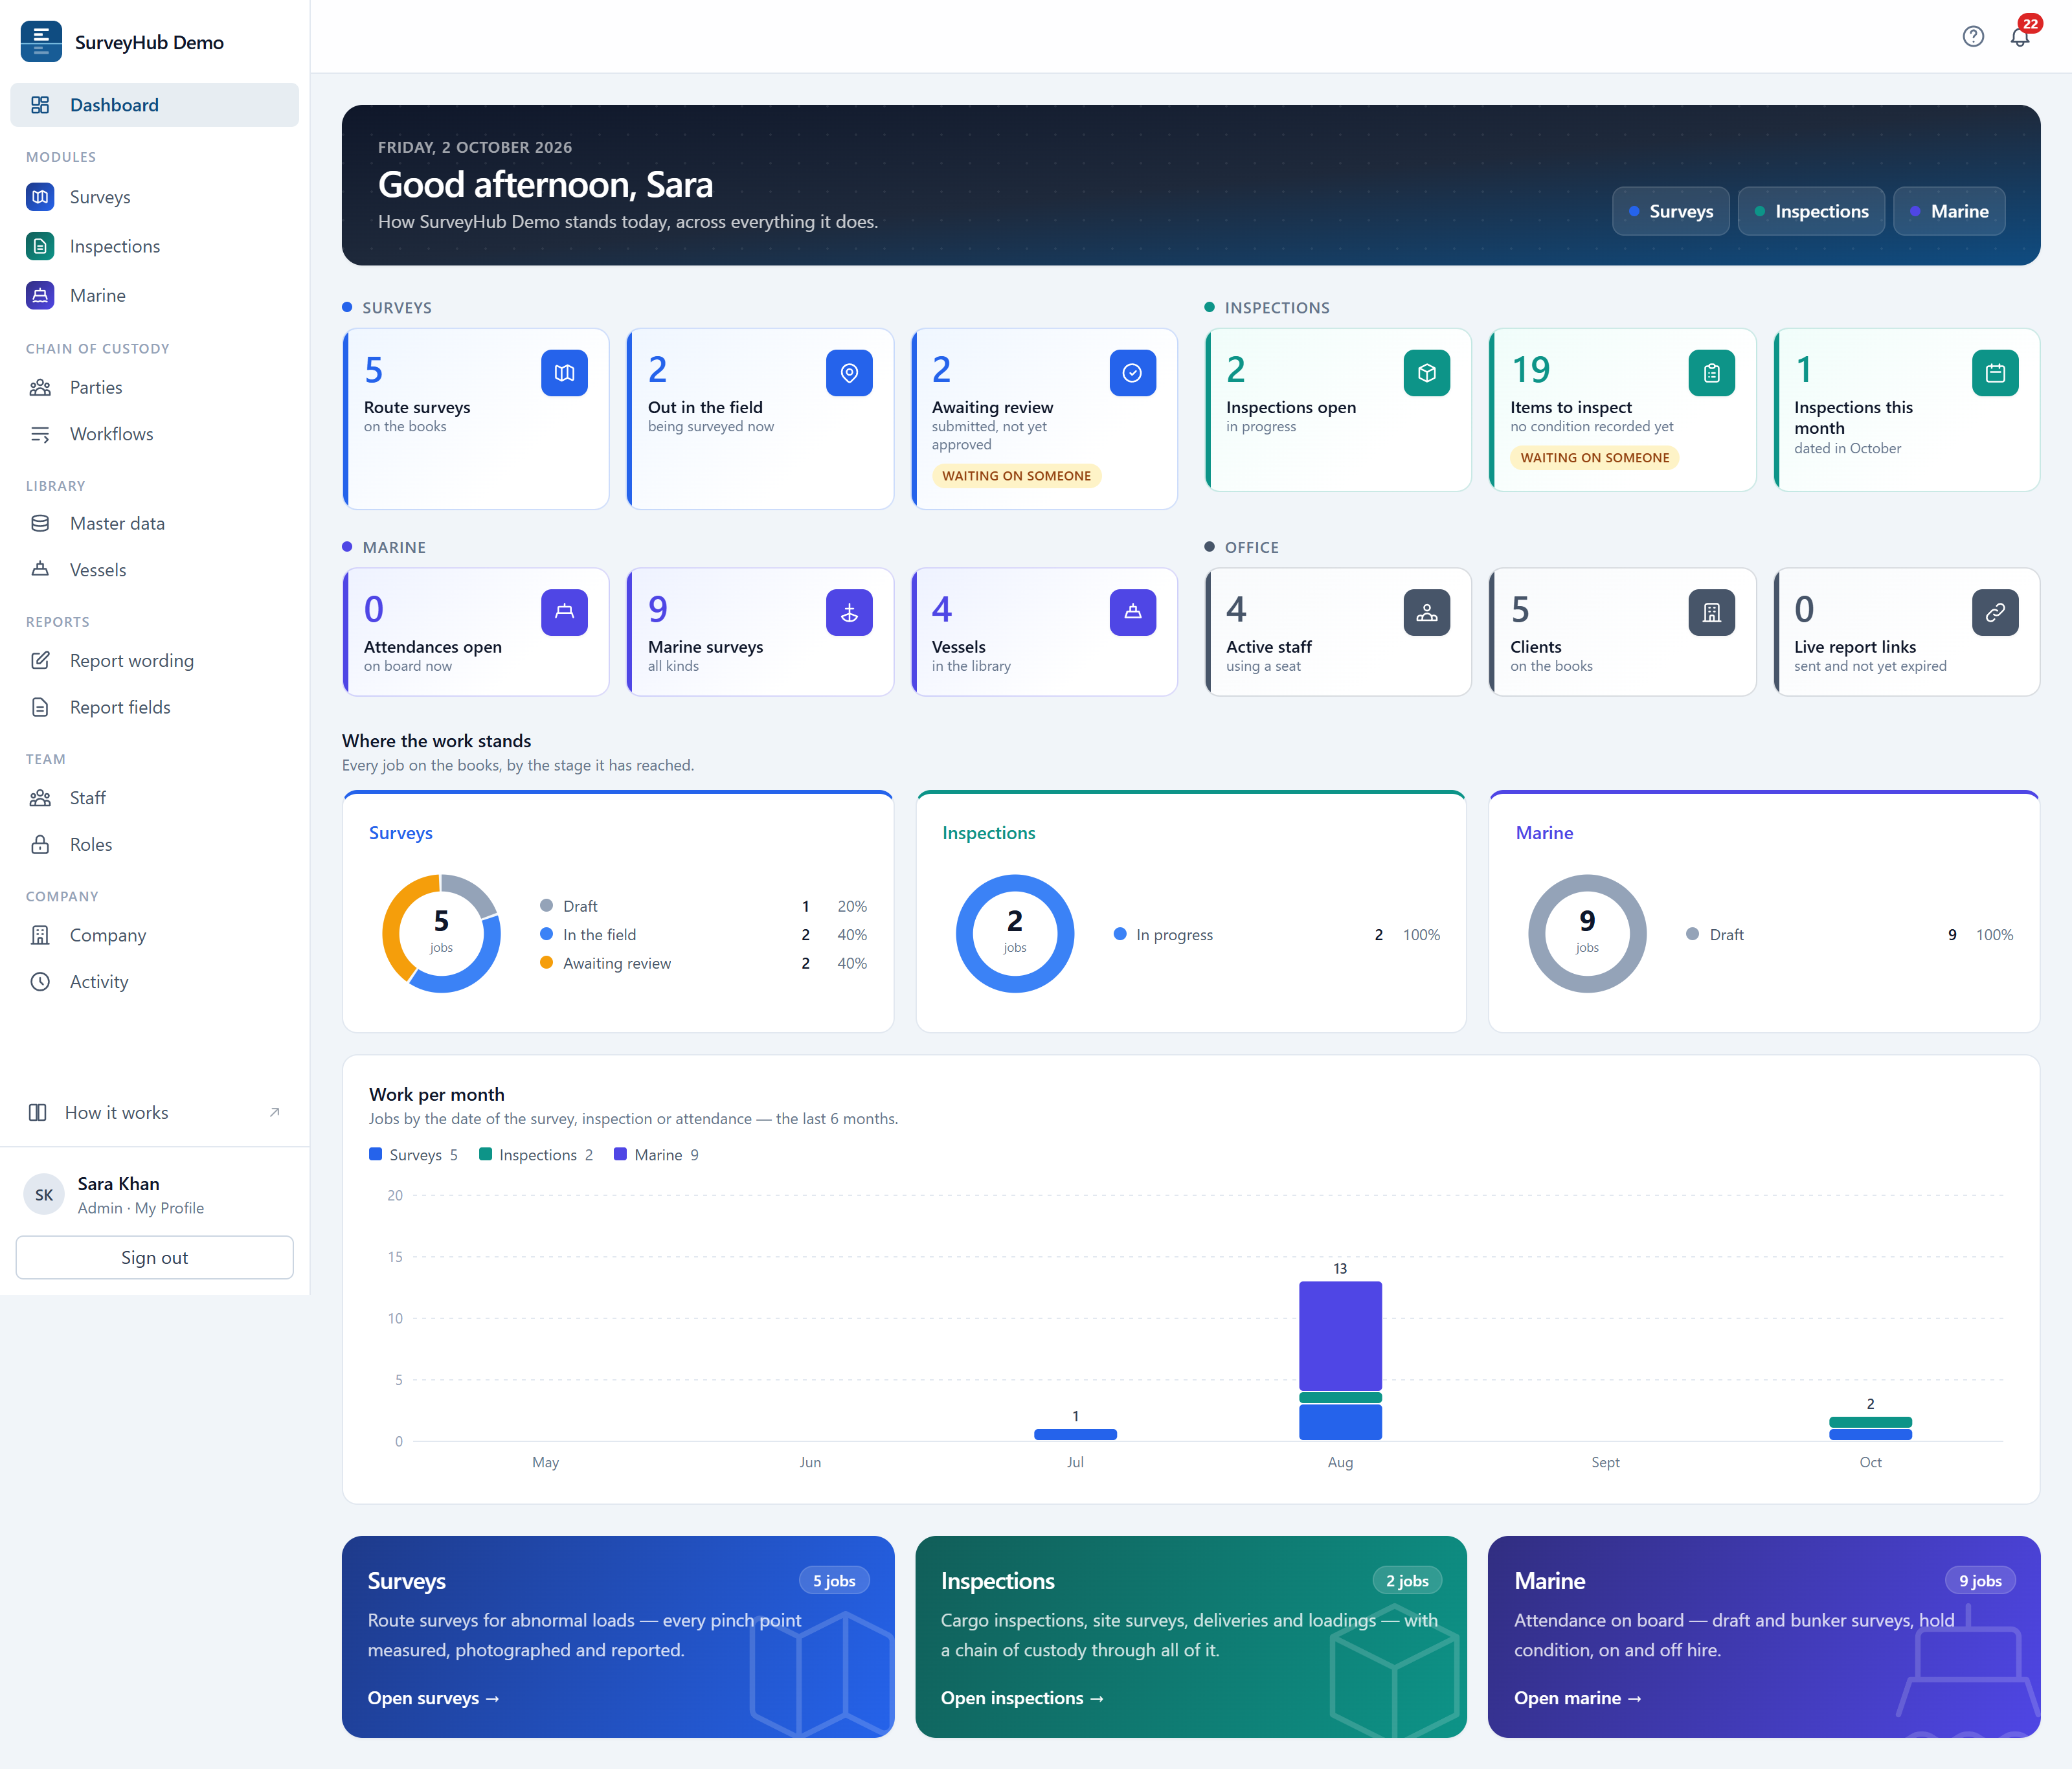Click the map icon on Route surveys card
Screen dimensions: 2072x1769
click(565, 373)
